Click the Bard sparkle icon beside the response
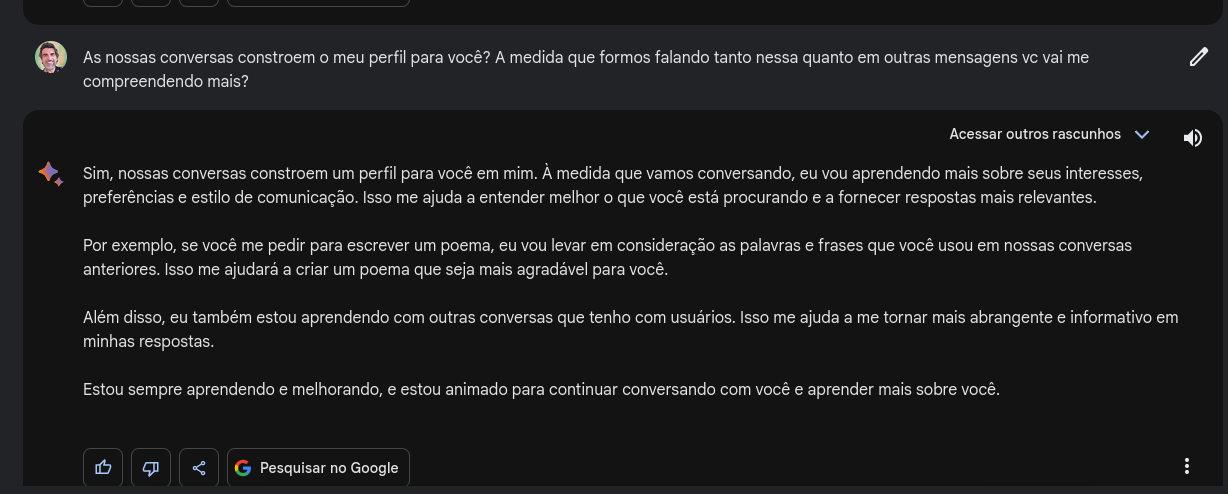Viewport: 1228px width, 494px height. click(51, 174)
